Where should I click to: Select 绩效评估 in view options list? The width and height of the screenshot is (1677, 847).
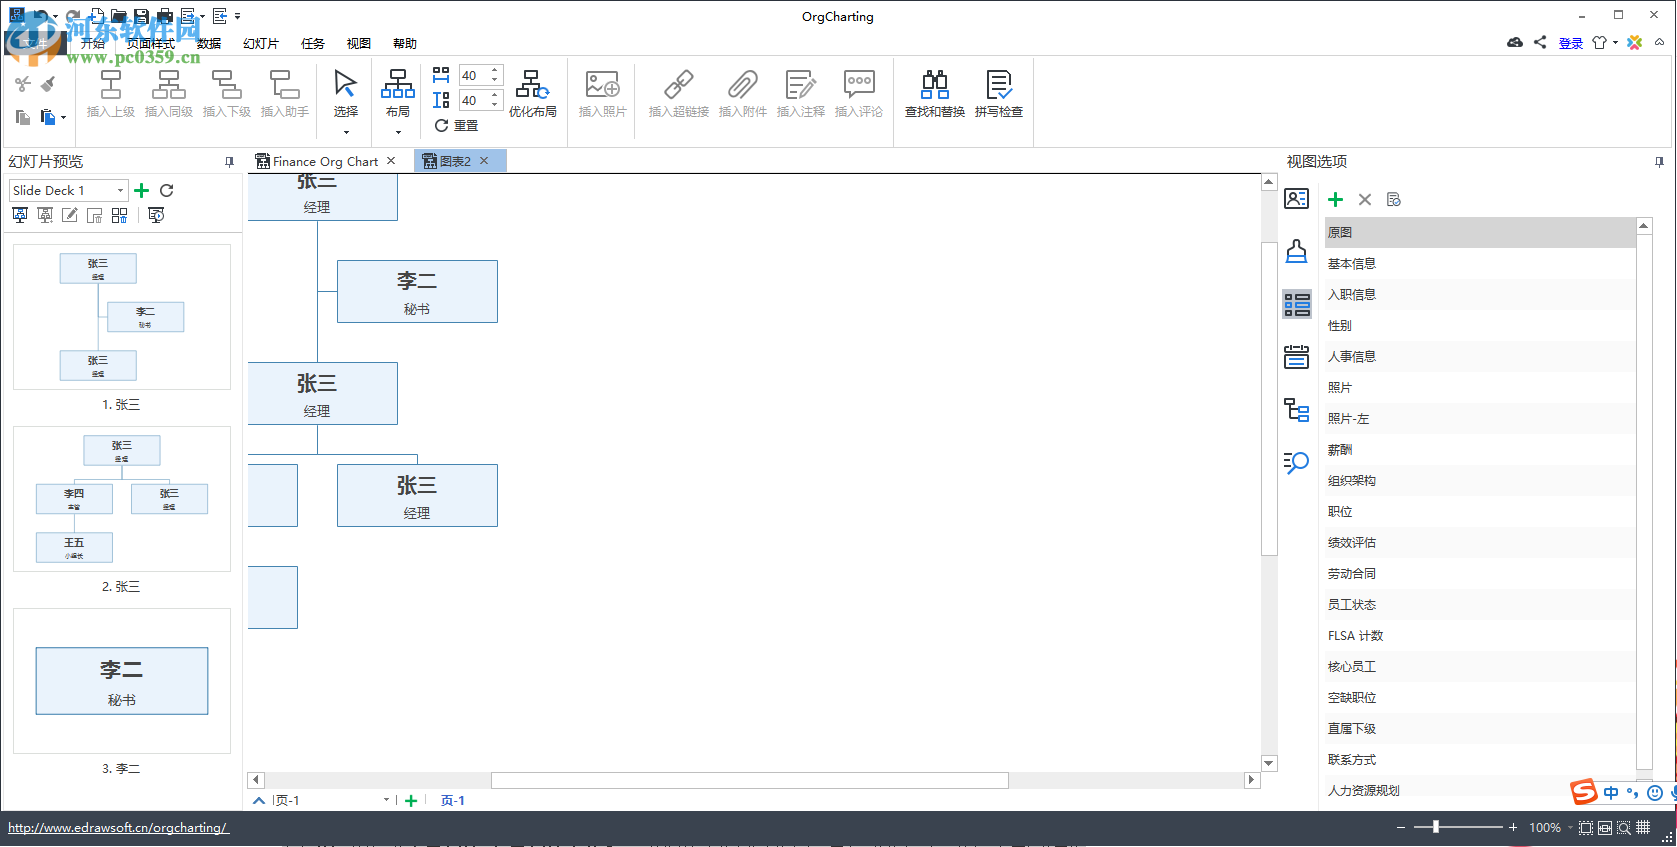1480,543
